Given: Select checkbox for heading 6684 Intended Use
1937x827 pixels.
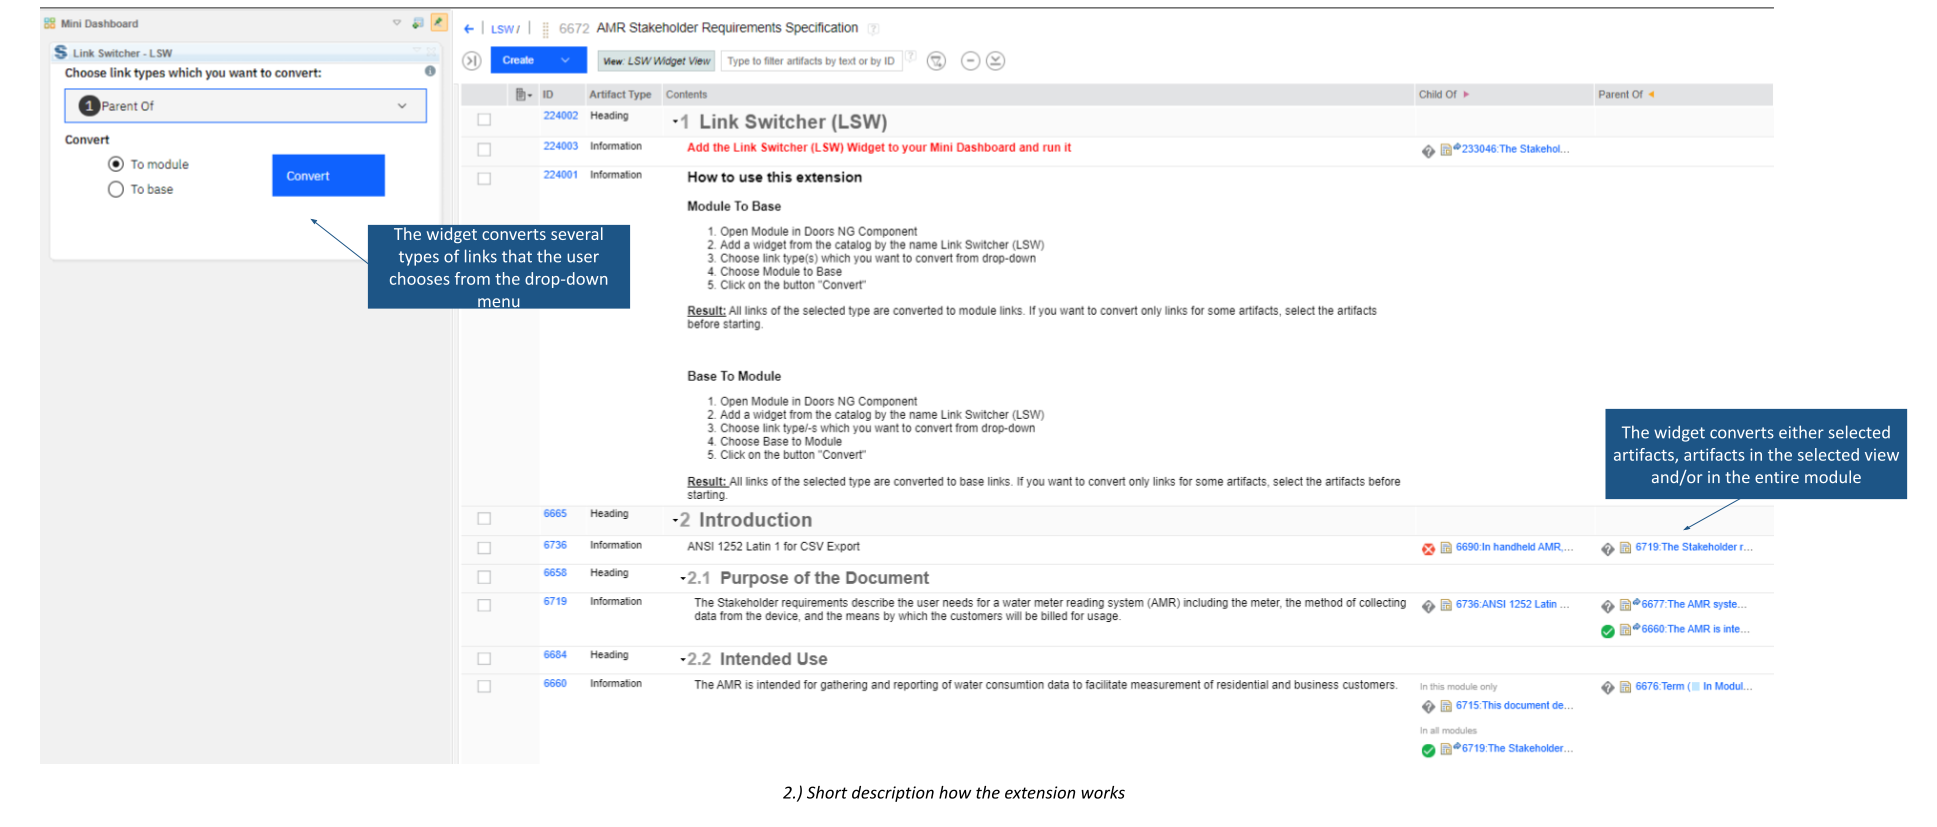Looking at the screenshot, I should point(484,659).
